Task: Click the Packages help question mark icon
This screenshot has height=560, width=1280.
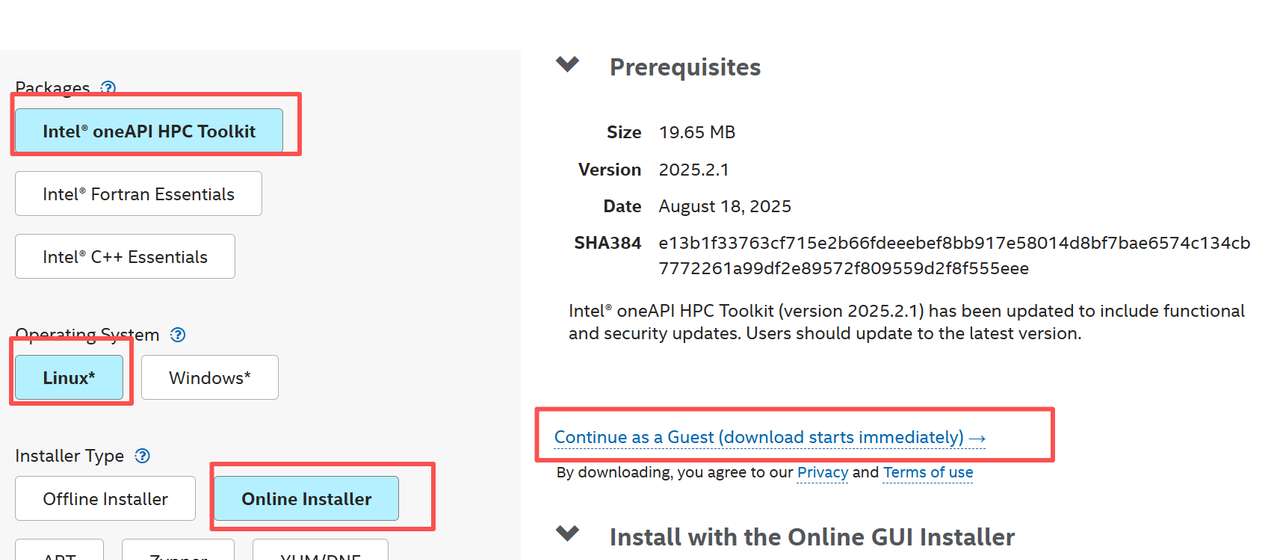Action: coord(108,88)
